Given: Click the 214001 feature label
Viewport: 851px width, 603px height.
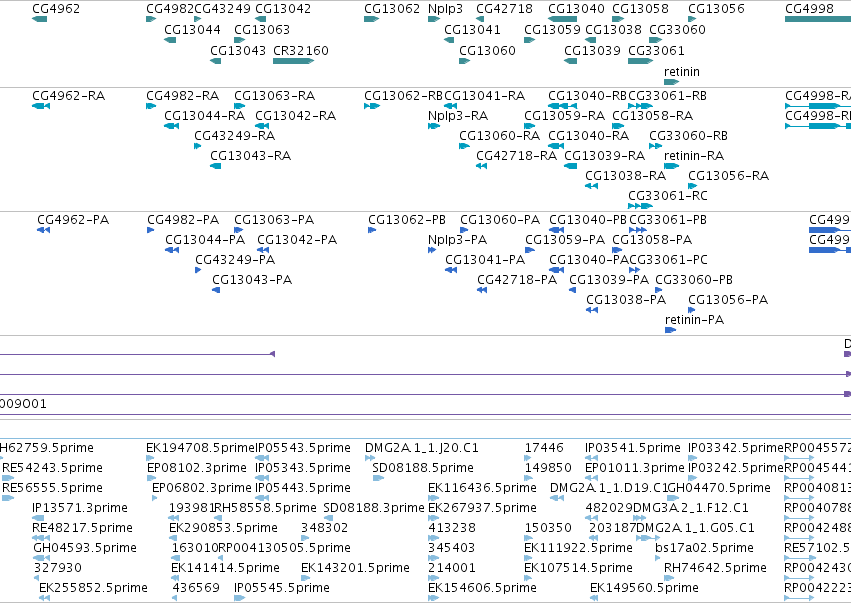Looking at the screenshot, I should coord(451,568).
